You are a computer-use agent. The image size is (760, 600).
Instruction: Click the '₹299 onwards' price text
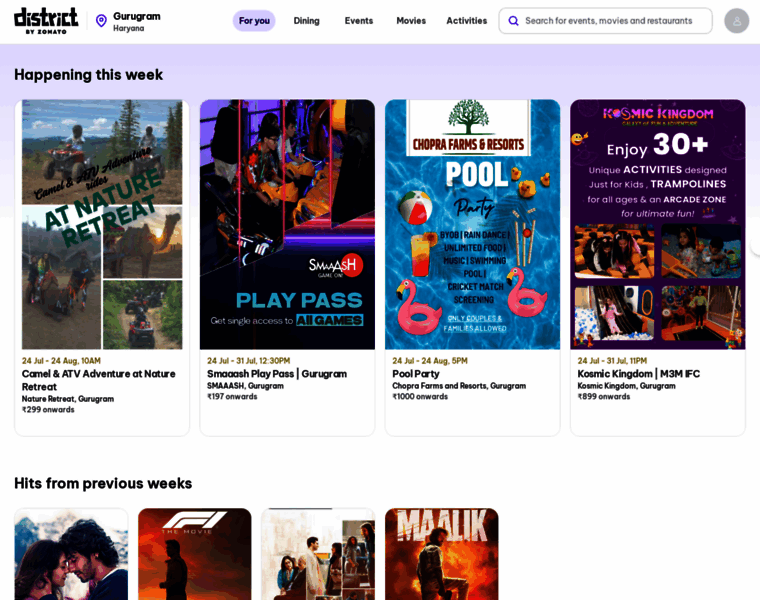[x=48, y=410]
